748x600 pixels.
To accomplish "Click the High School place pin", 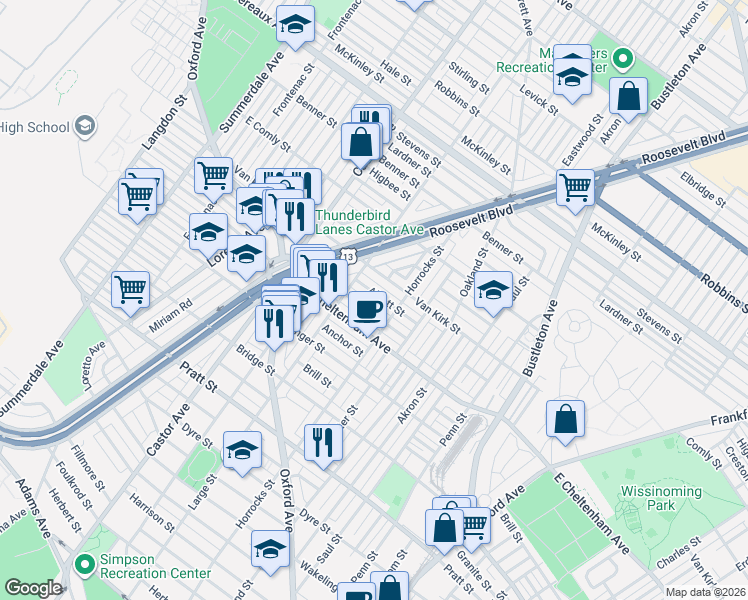I will (85, 126).
